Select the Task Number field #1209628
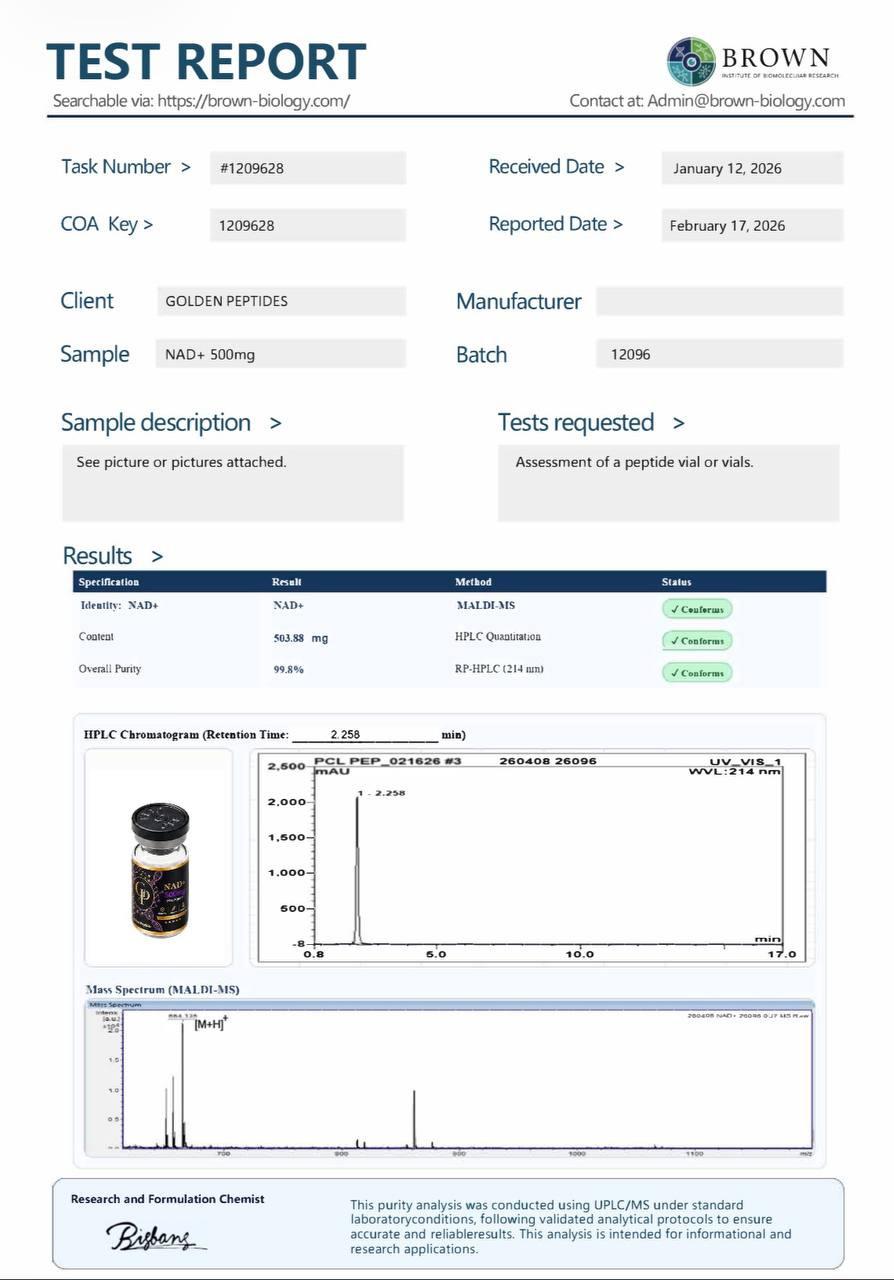Screen dimensions: 894x1280 (x=308, y=168)
